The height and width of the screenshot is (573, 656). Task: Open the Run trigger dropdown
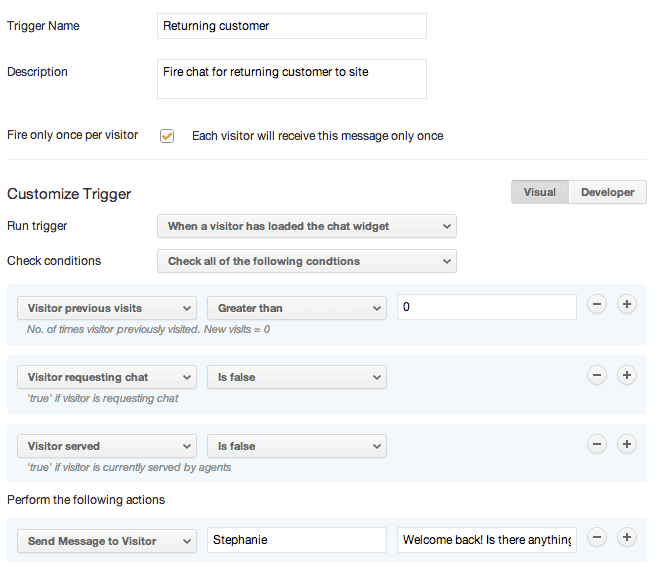pos(306,226)
